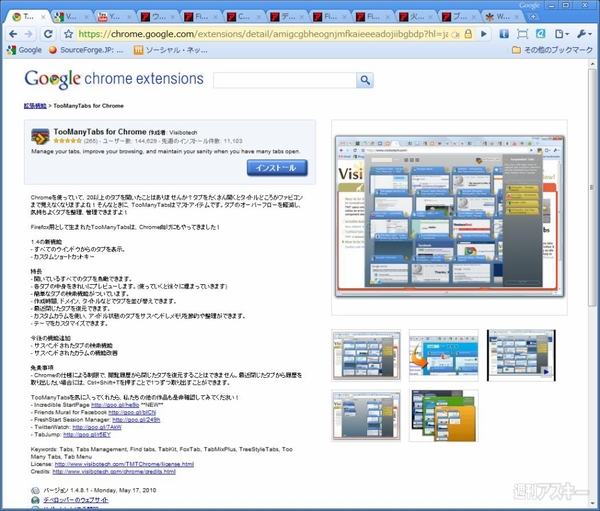Image resolution: width=600 pixels, height=511 pixels.
Task: Click the SSL padlock in the address bar
Action: 468,34
